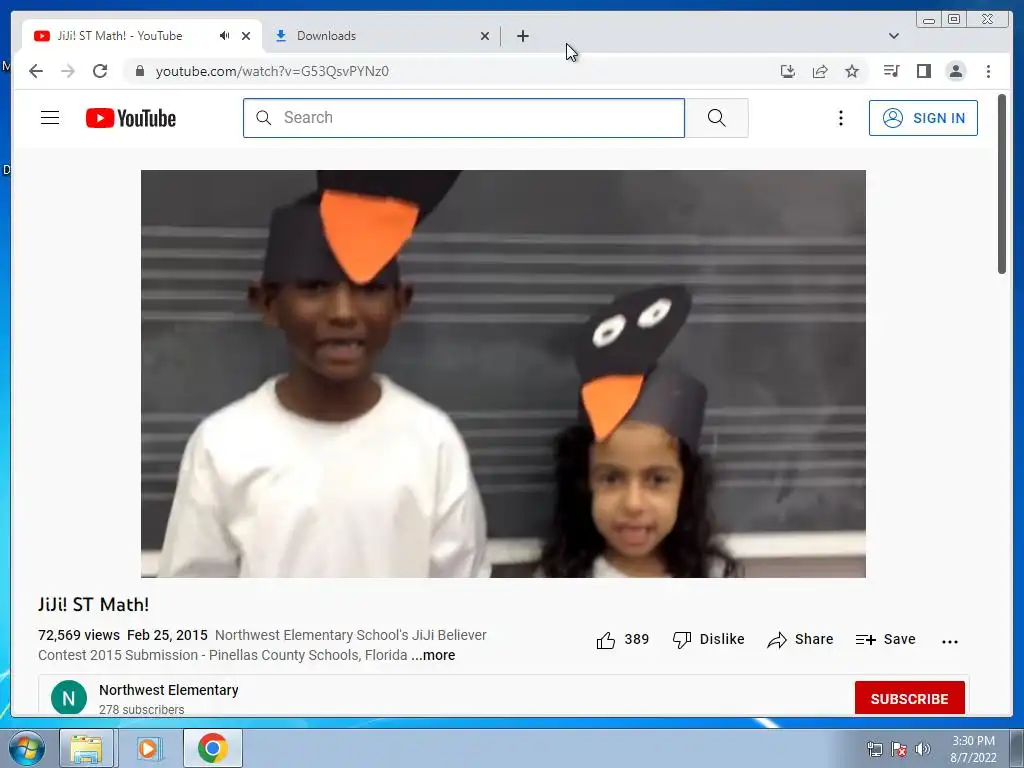
Task: Click the address bar URL
Action: tap(272, 71)
